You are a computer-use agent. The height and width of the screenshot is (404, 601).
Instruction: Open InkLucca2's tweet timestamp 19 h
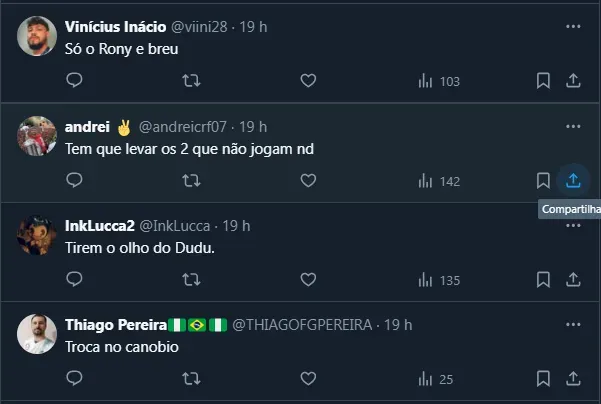point(236,226)
